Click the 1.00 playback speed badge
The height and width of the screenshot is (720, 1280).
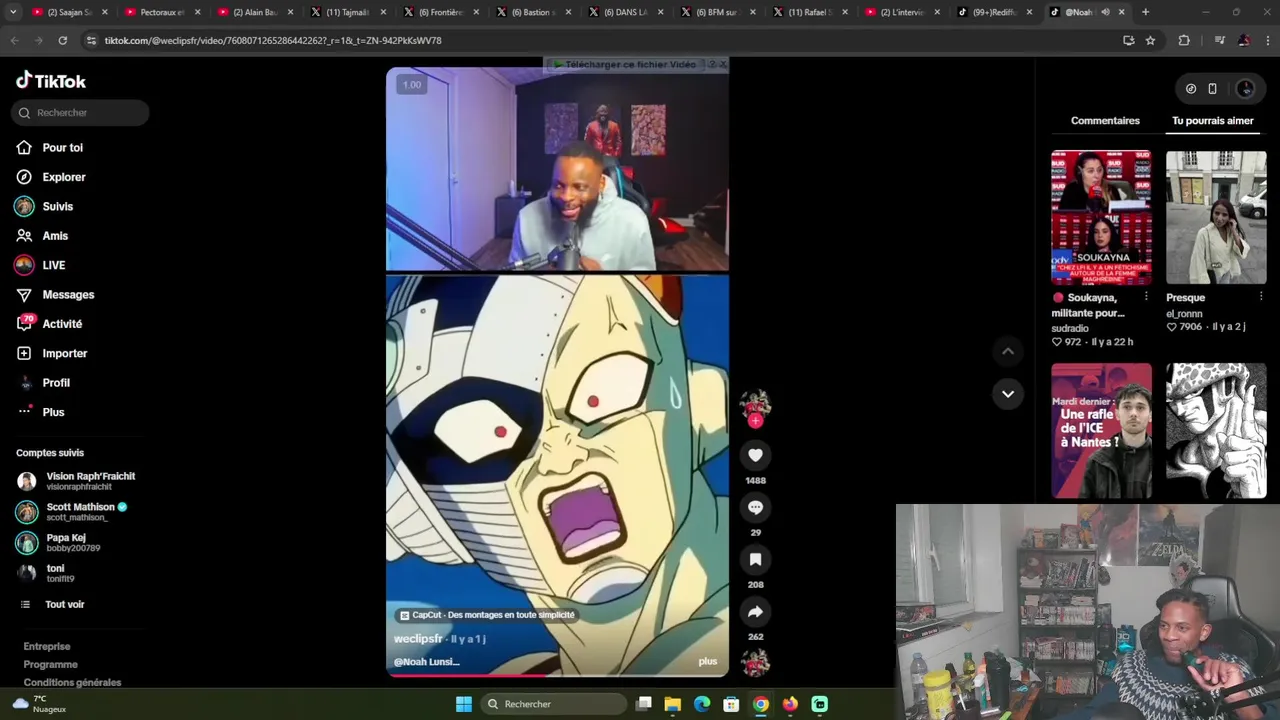point(412,85)
